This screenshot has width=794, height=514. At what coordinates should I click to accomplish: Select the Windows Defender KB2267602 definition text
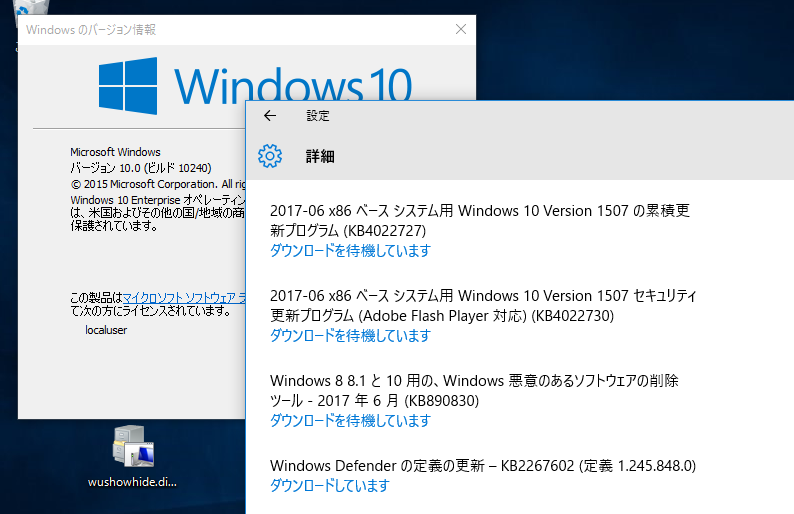(483, 465)
